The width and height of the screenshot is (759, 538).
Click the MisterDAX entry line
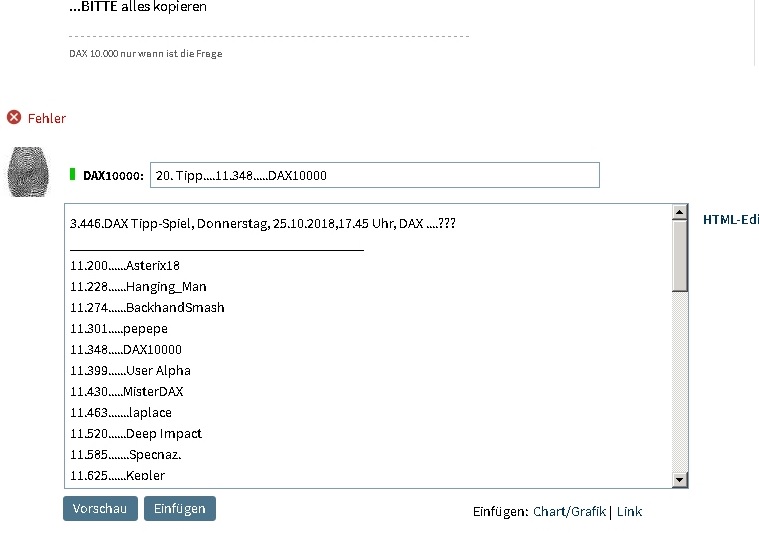tap(127, 392)
